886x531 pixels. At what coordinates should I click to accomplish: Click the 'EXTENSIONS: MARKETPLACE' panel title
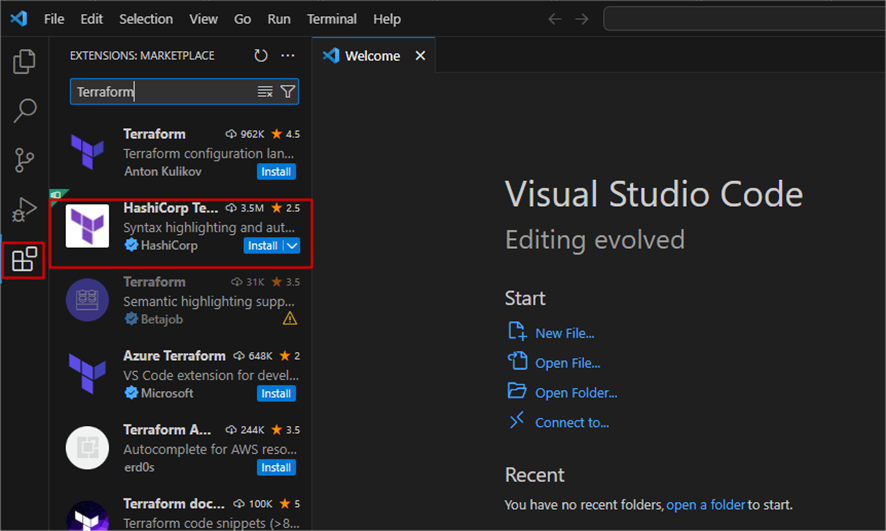tap(142, 55)
